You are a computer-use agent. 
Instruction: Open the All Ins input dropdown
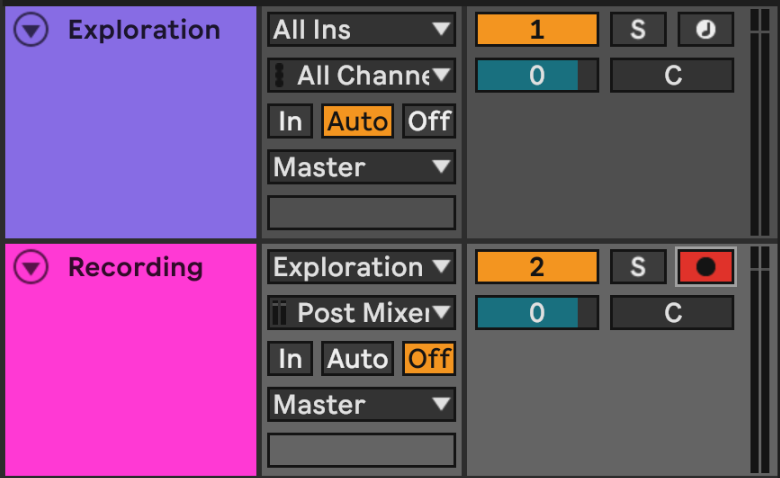pyautogui.click(x=361, y=30)
